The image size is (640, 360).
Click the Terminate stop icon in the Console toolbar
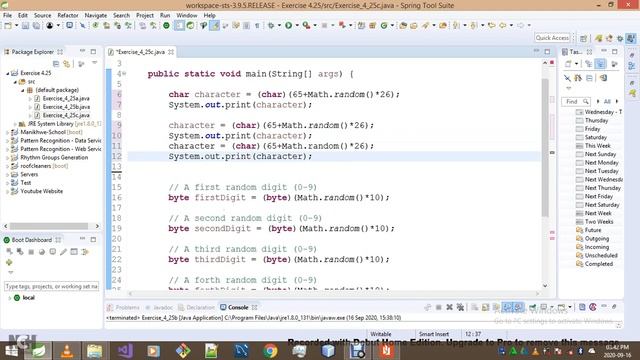coord(438,307)
